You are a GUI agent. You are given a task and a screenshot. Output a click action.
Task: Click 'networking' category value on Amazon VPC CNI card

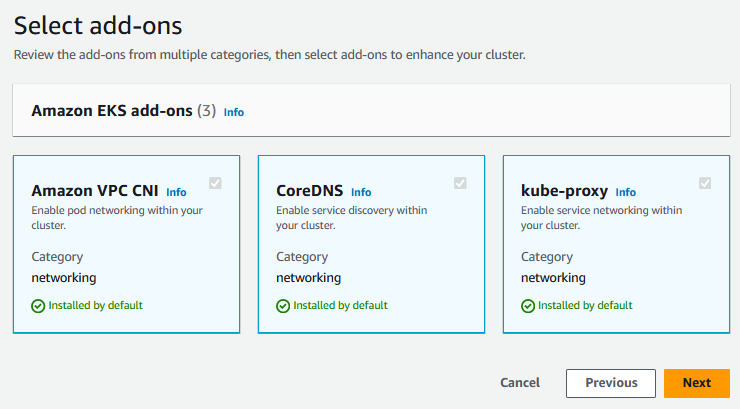[x=64, y=278]
